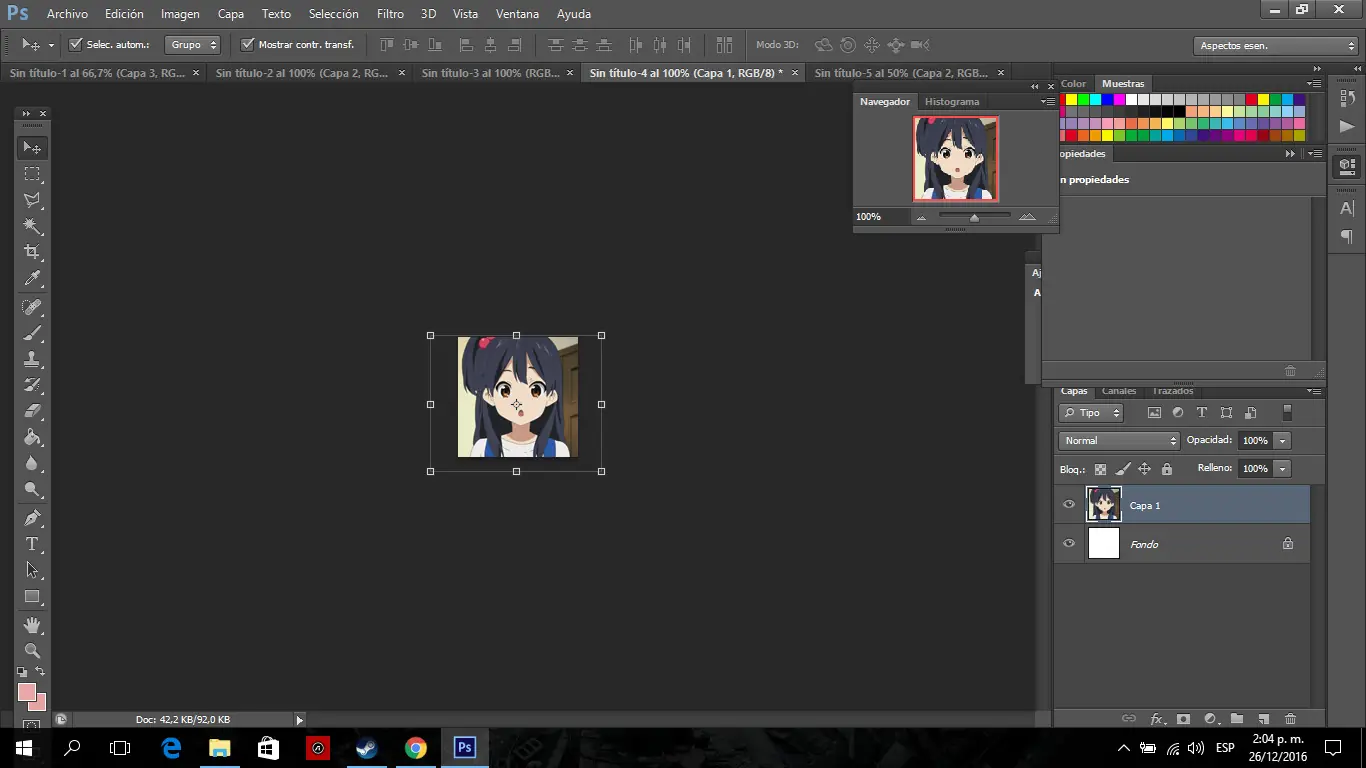Switch to the Color panel tab
This screenshot has height=768, width=1366.
[1073, 84]
